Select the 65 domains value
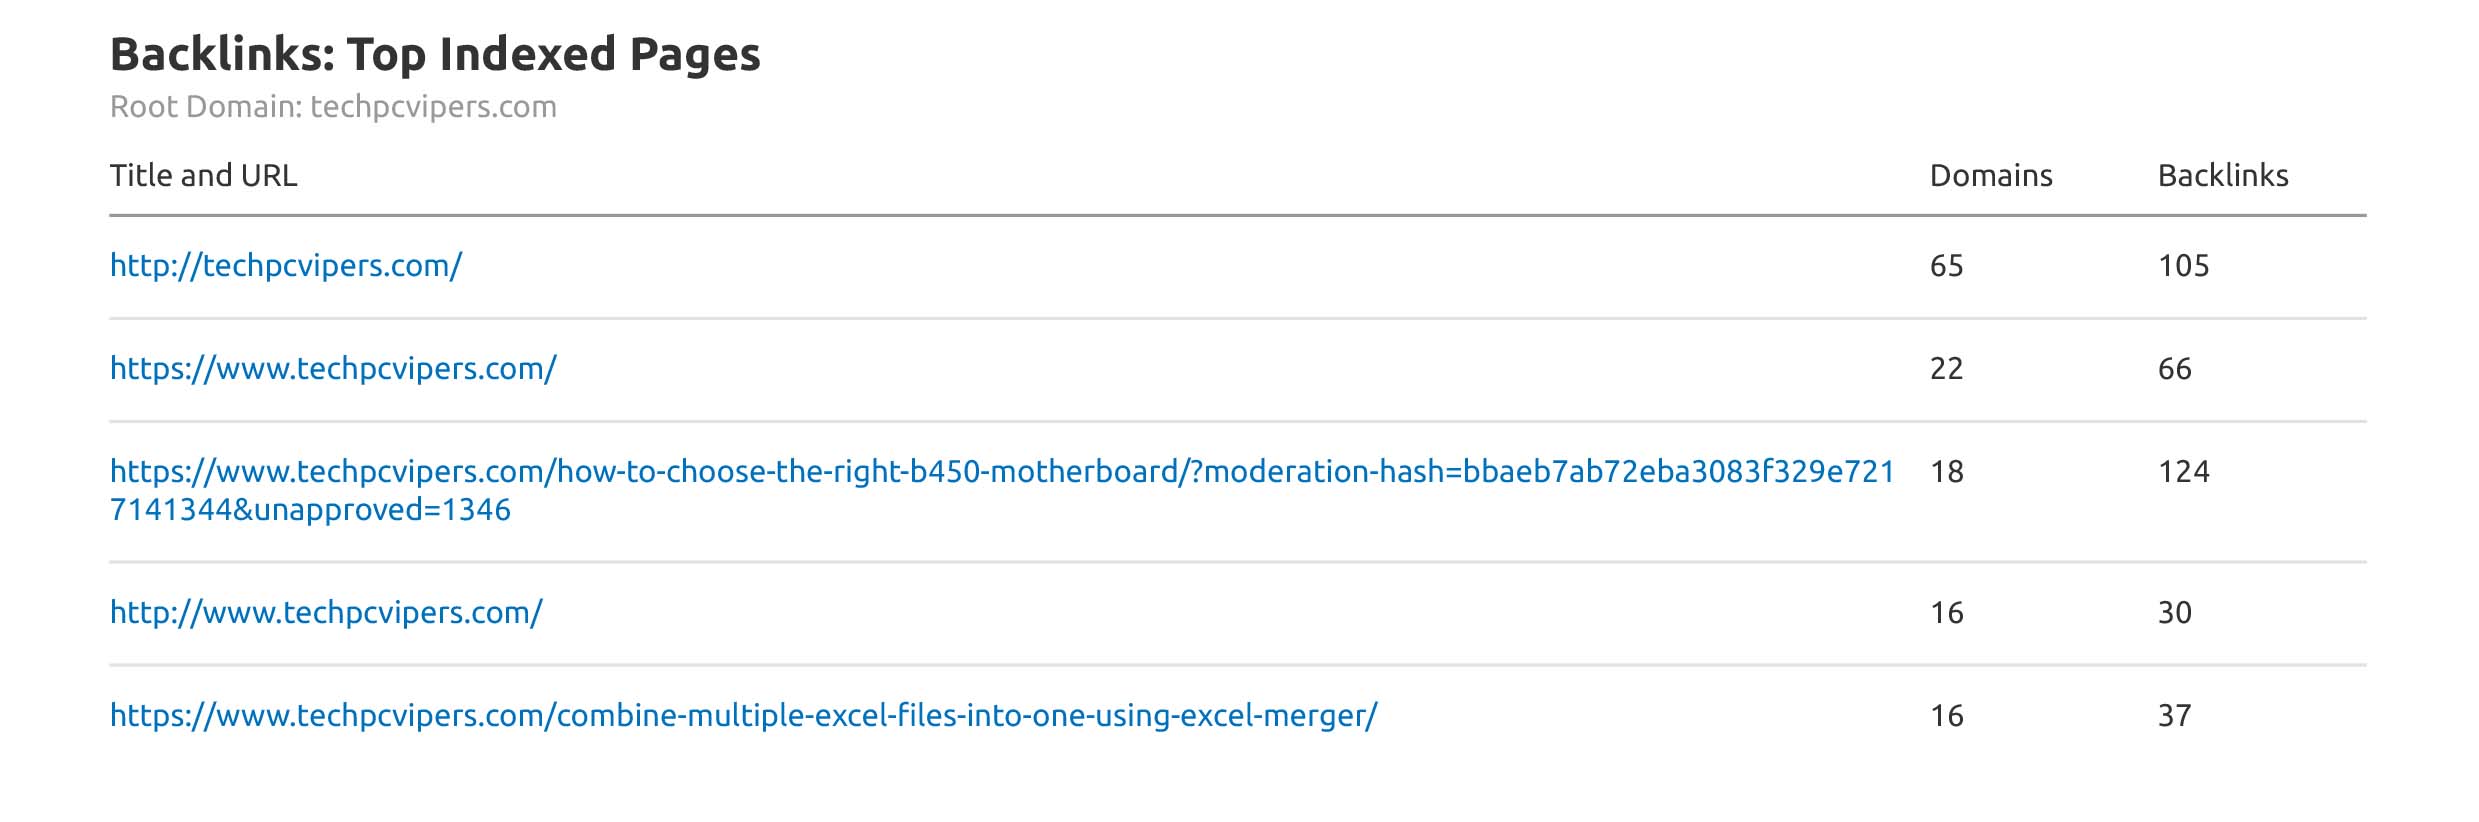The width and height of the screenshot is (2479, 822). [x=1946, y=266]
